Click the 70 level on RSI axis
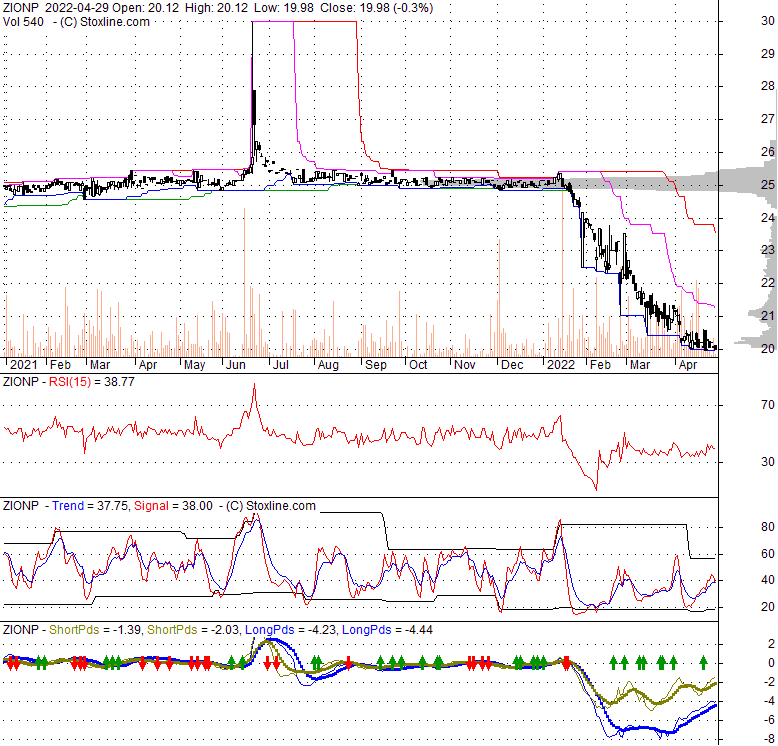This screenshot has height=746, width=778. 768,405
